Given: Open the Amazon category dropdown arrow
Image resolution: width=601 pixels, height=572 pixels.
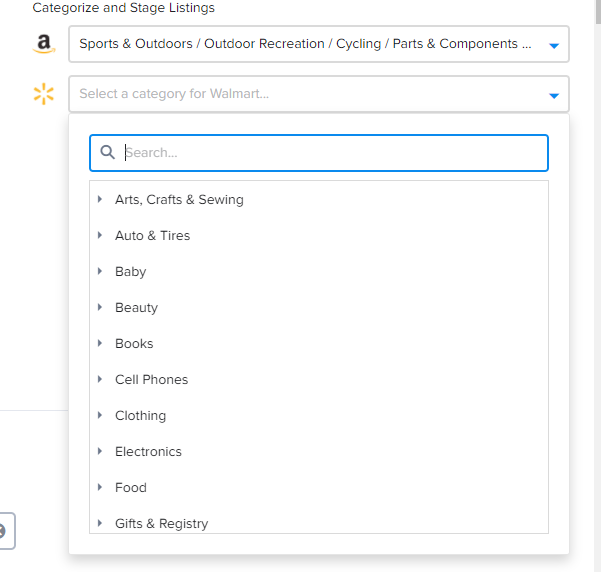Looking at the screenshot, I should [x=554, y=45].
